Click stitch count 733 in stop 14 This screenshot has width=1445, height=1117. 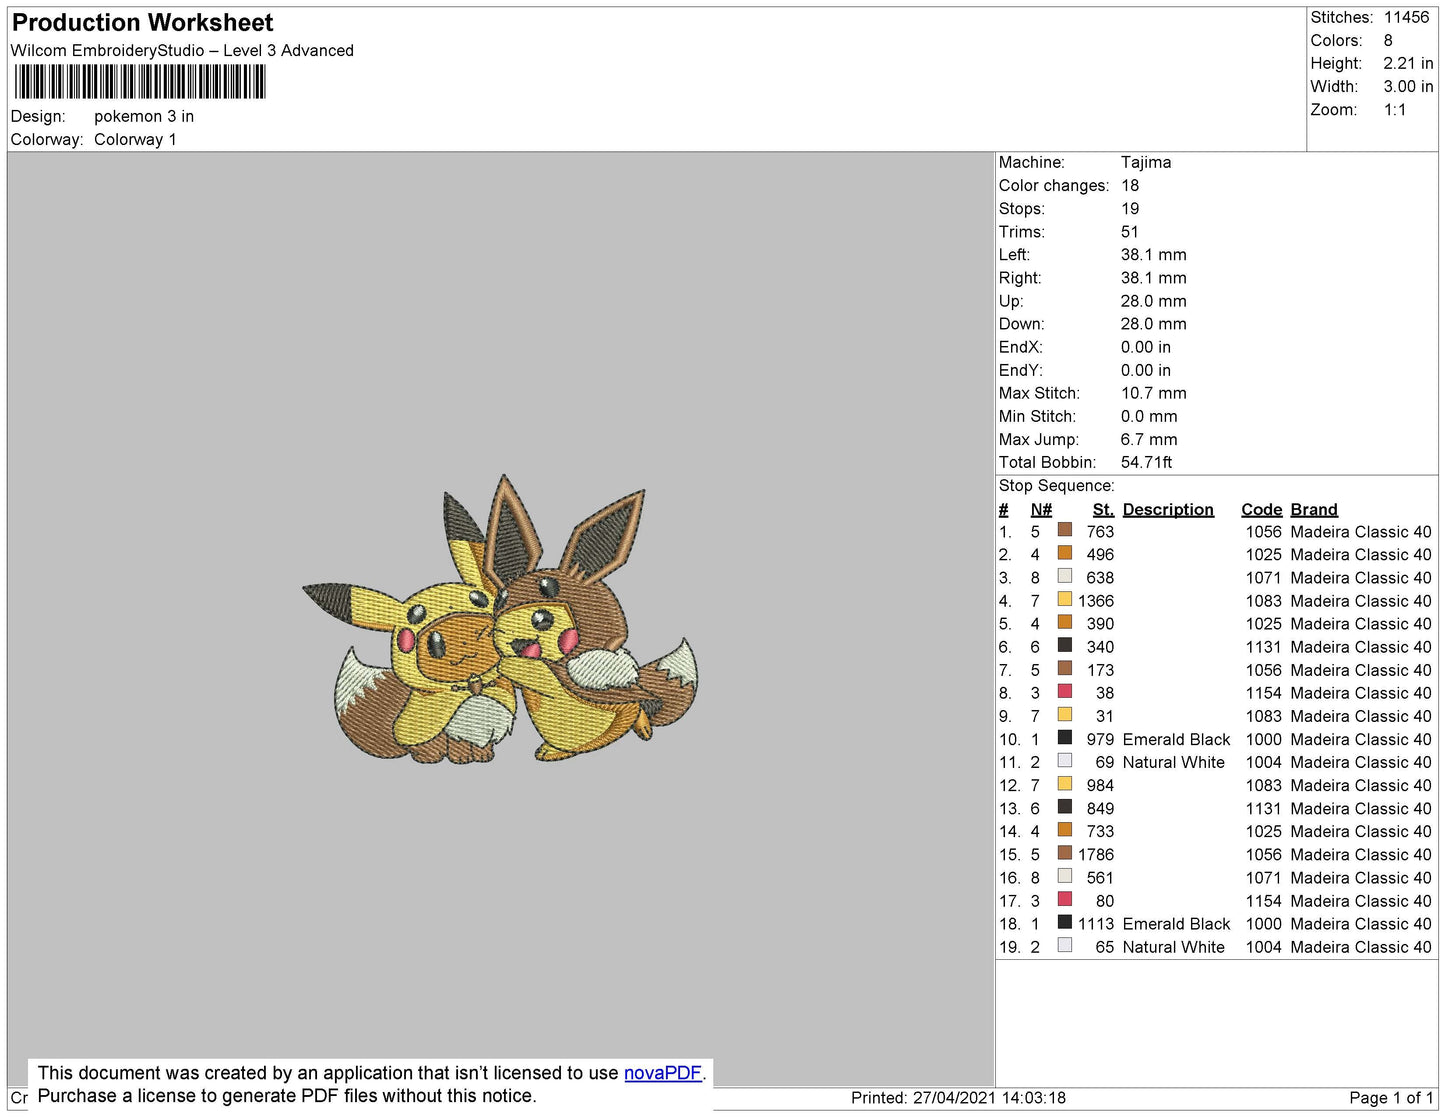(x=1100, y=832)
